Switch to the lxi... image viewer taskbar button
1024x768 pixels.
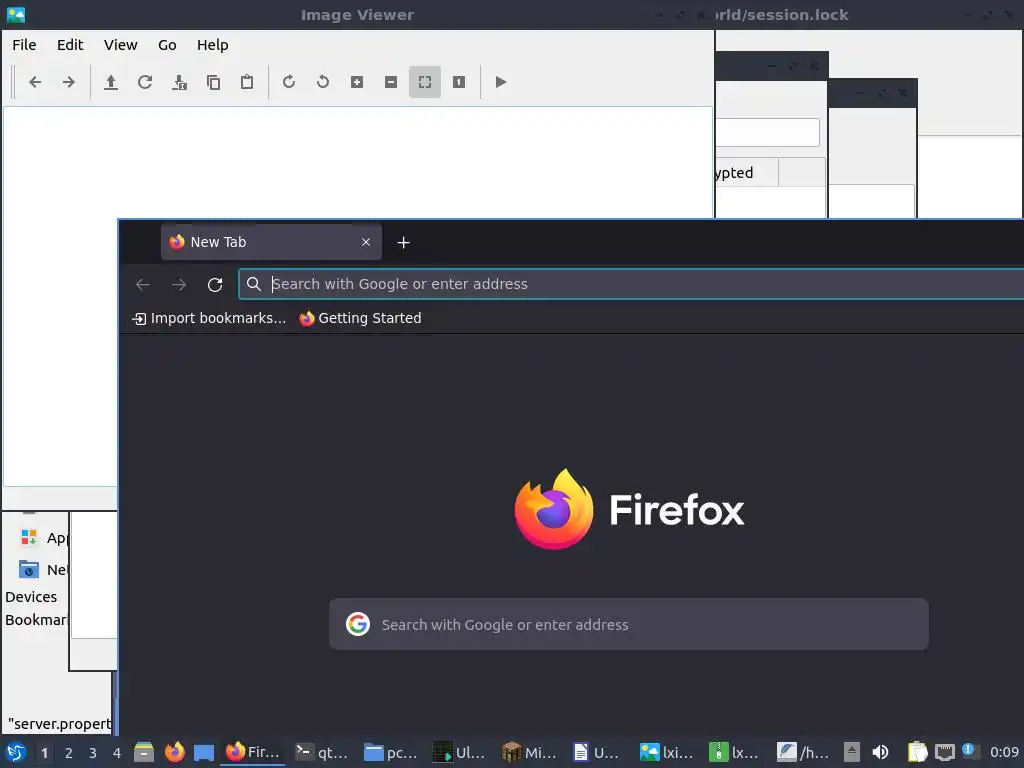[667, 752]
